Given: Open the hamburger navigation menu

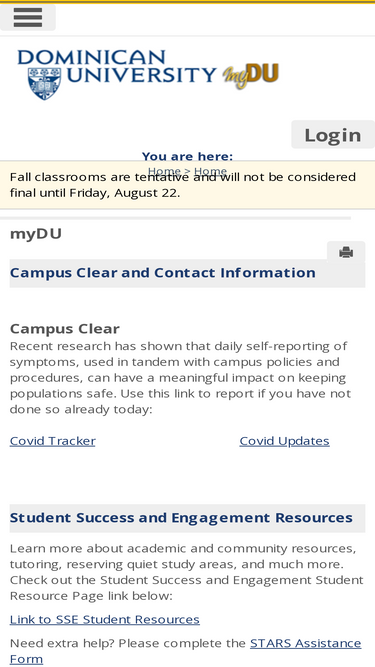Looking at the screenshot, I should pyautogui.click(x=28, y=17).
